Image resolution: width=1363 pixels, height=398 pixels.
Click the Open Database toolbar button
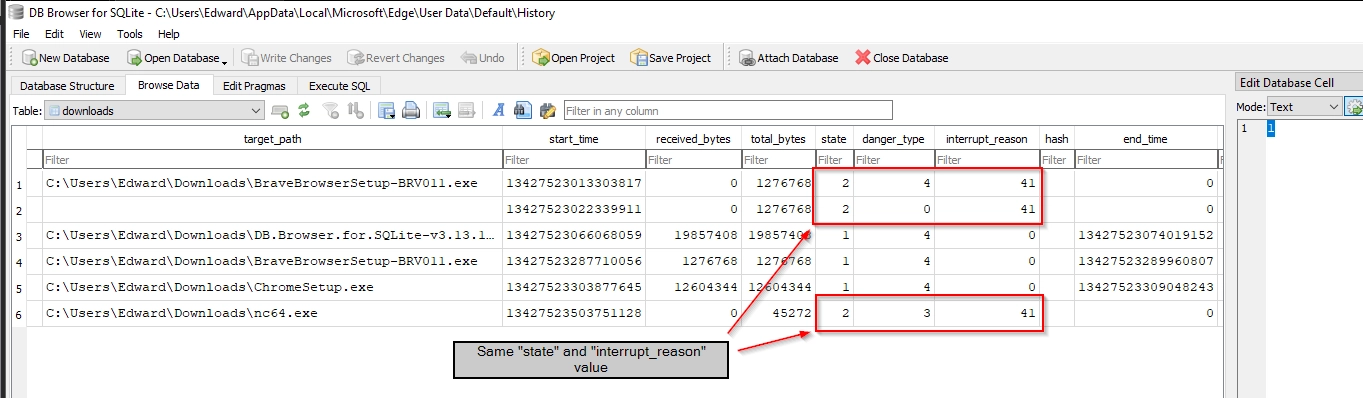(173, 58)
